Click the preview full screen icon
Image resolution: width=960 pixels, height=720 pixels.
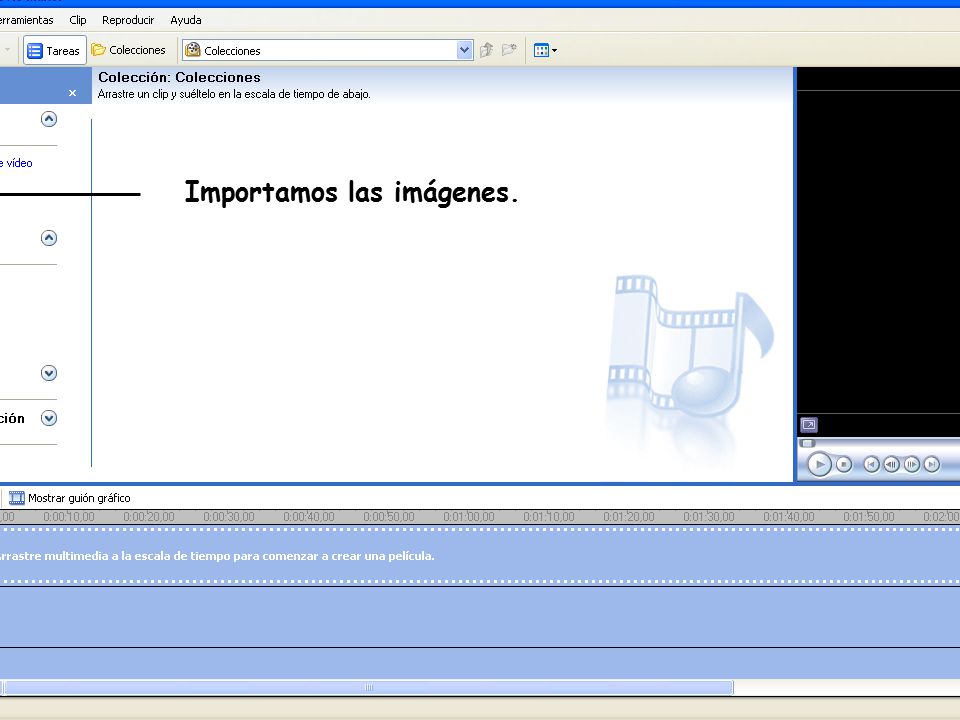809,424
